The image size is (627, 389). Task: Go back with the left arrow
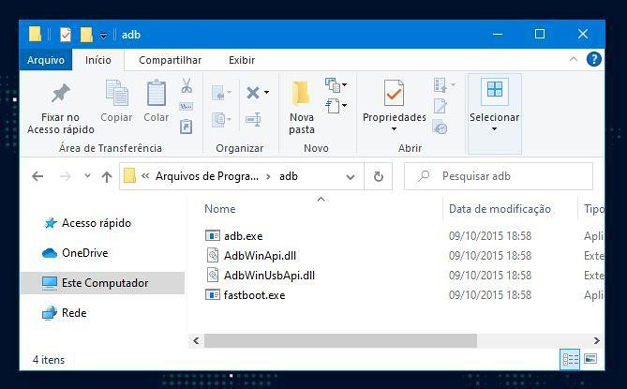38,176
